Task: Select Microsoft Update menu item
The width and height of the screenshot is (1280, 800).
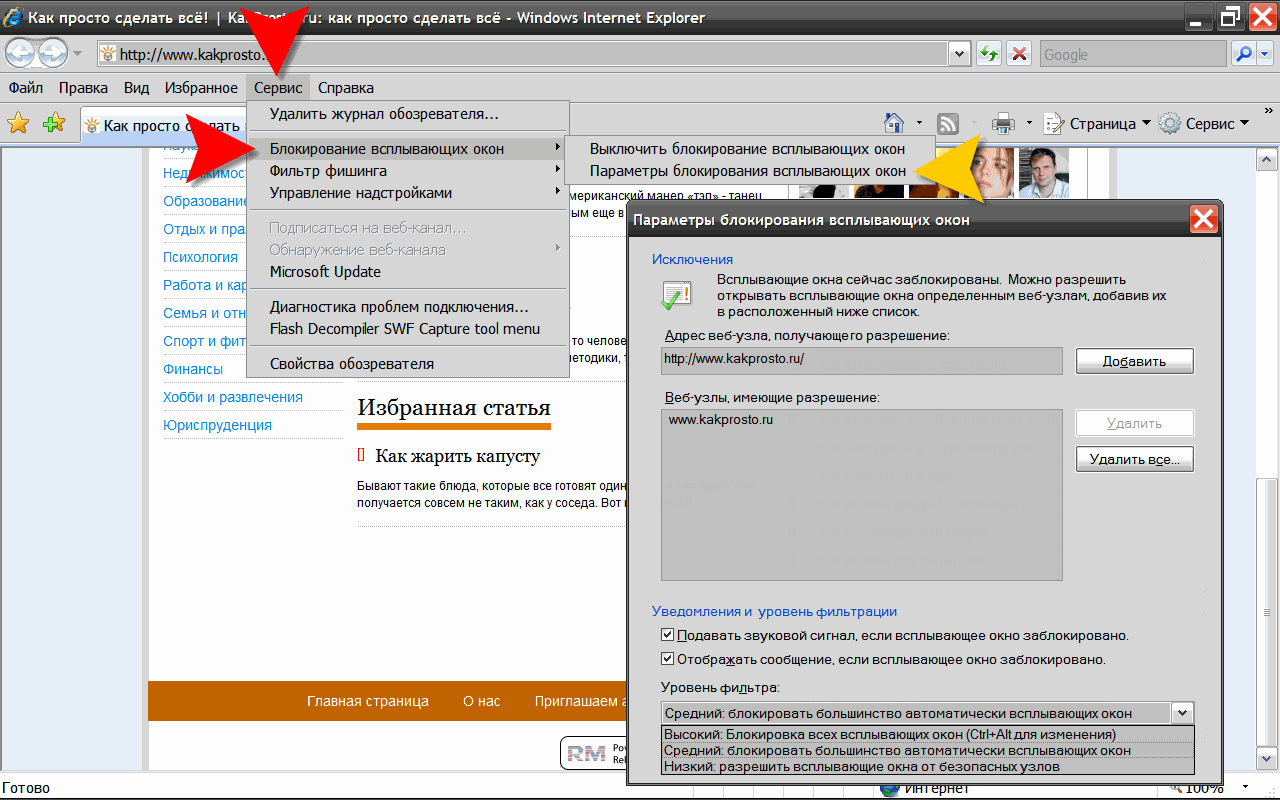Action: pyautogui.click(x=408, y=271)
